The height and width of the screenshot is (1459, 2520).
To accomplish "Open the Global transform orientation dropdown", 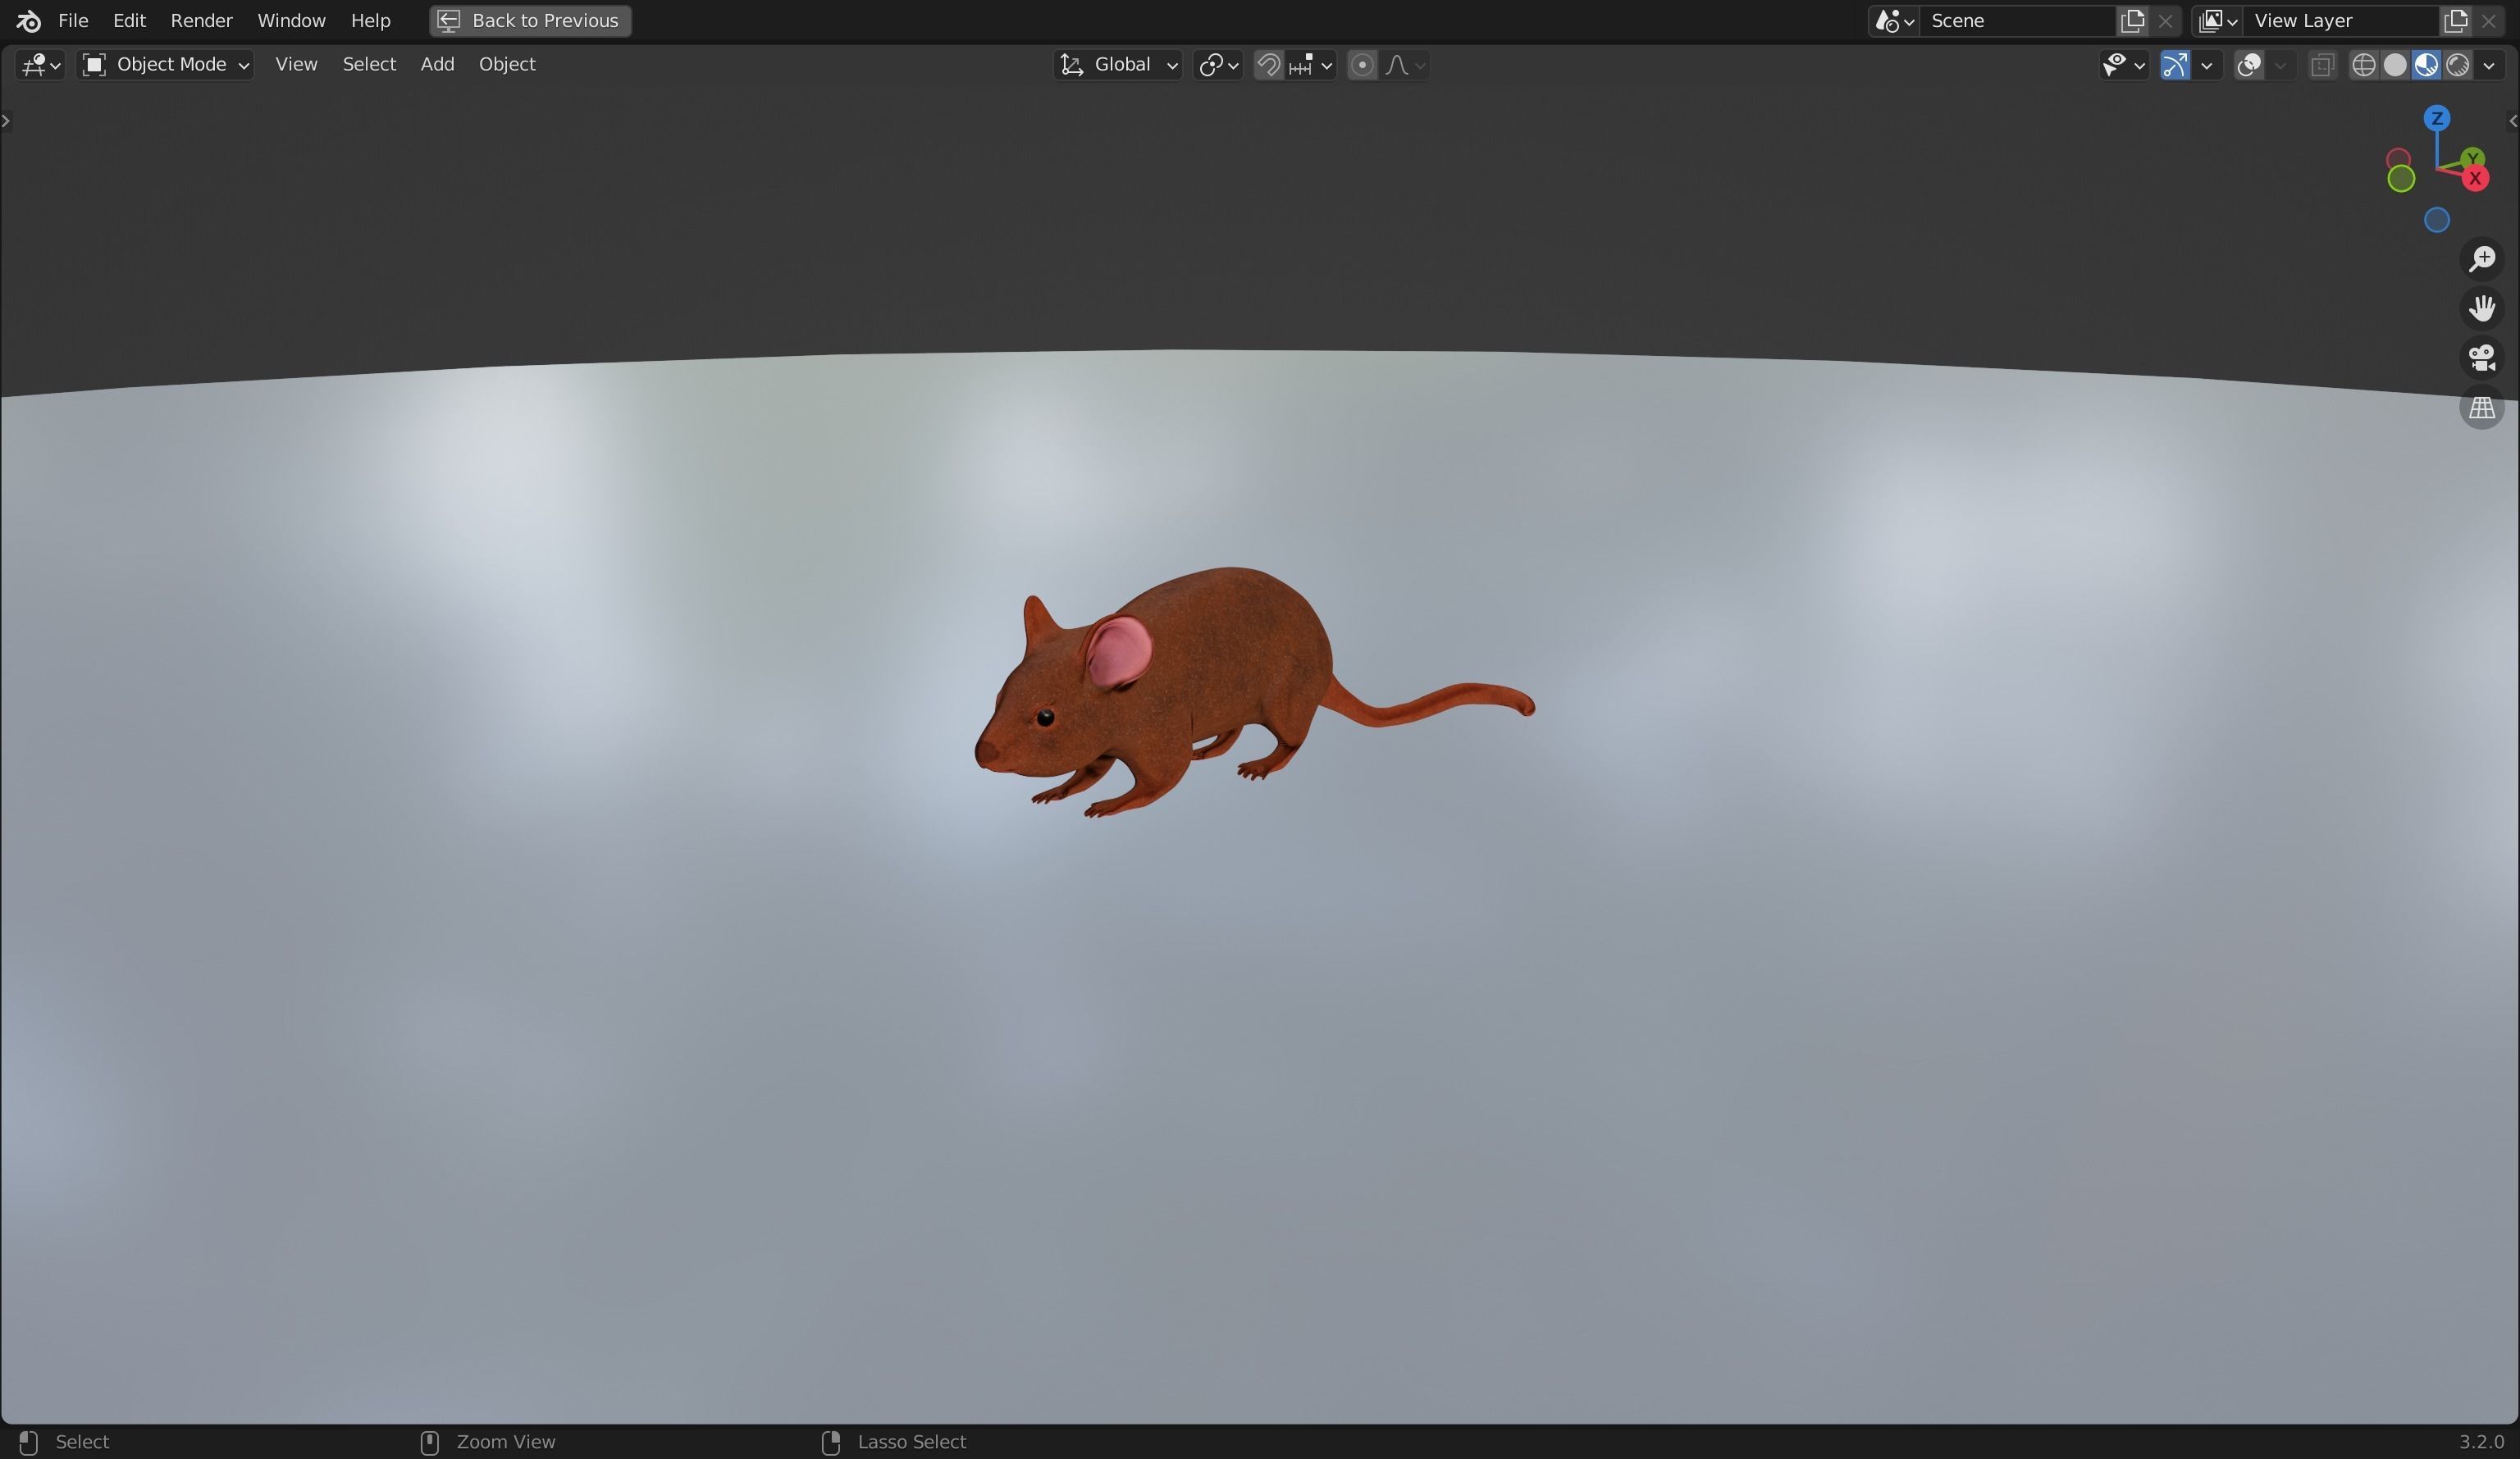I will (x=1118, y=65).
